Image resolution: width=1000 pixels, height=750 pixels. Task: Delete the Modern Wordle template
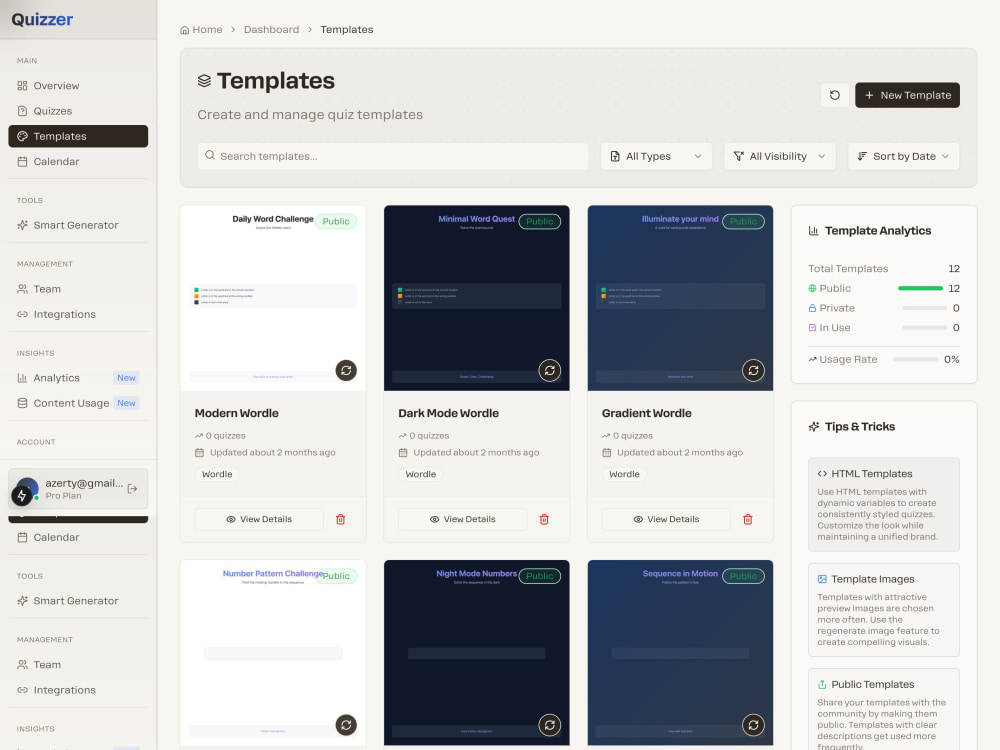click(x=341, y=519)
